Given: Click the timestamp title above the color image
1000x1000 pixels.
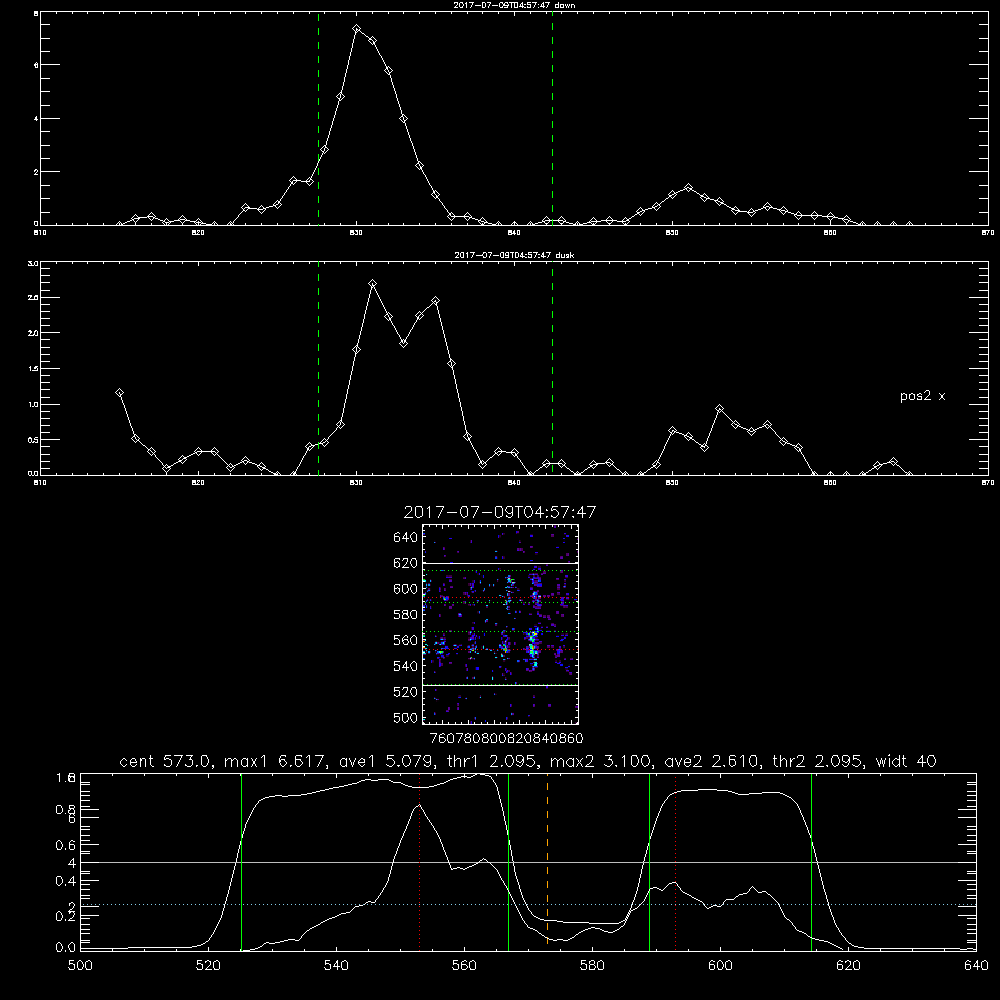Looking at the screenshot, I should 499,512.
